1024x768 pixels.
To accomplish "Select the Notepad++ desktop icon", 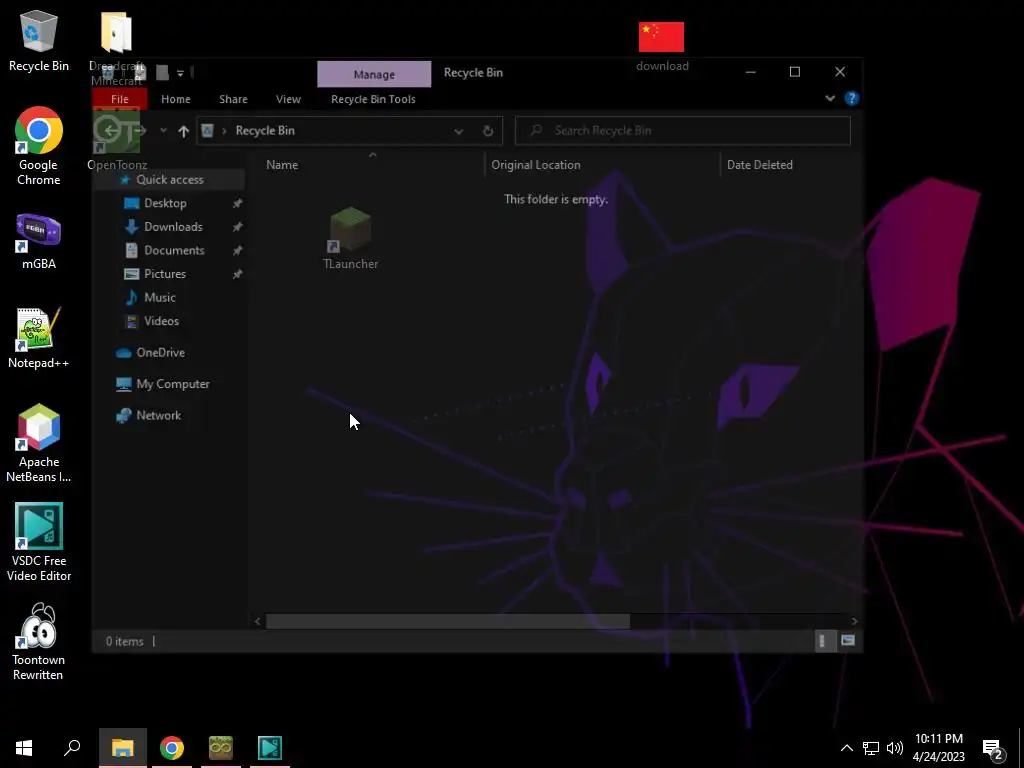I will [39, 338].
